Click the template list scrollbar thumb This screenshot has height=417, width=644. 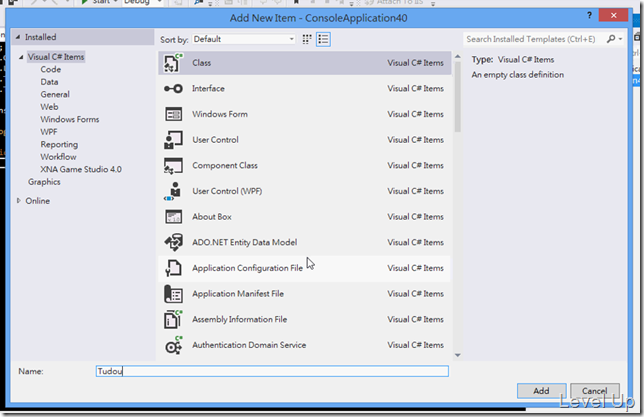click(458, 97)
